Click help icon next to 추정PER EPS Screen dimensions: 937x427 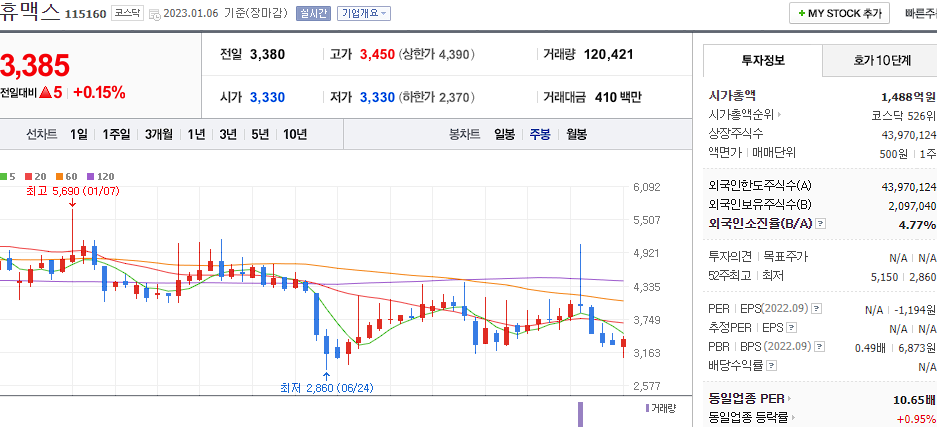click(792, 328)
